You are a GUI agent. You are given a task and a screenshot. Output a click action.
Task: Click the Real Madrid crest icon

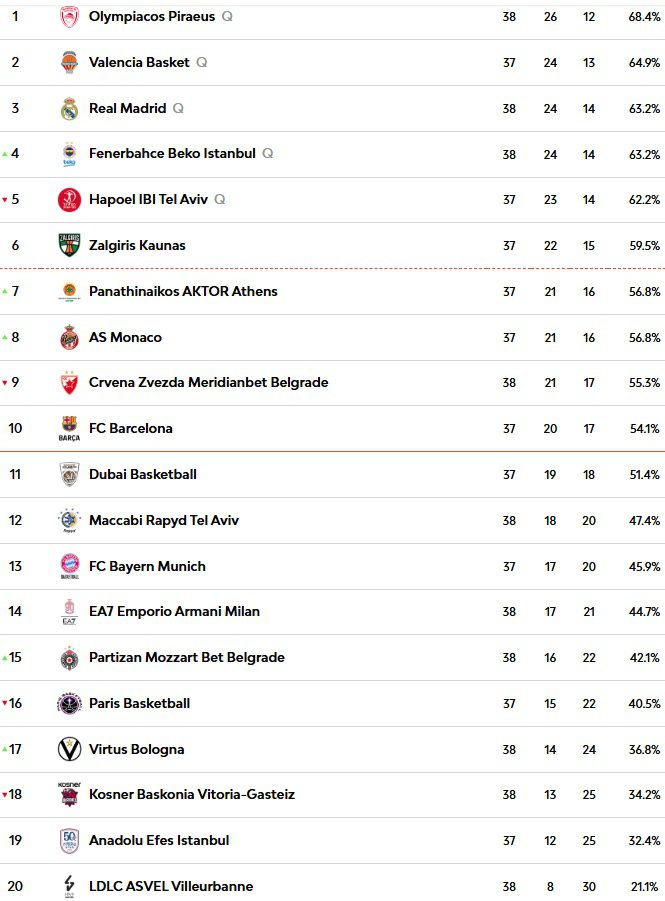[69, 108]
